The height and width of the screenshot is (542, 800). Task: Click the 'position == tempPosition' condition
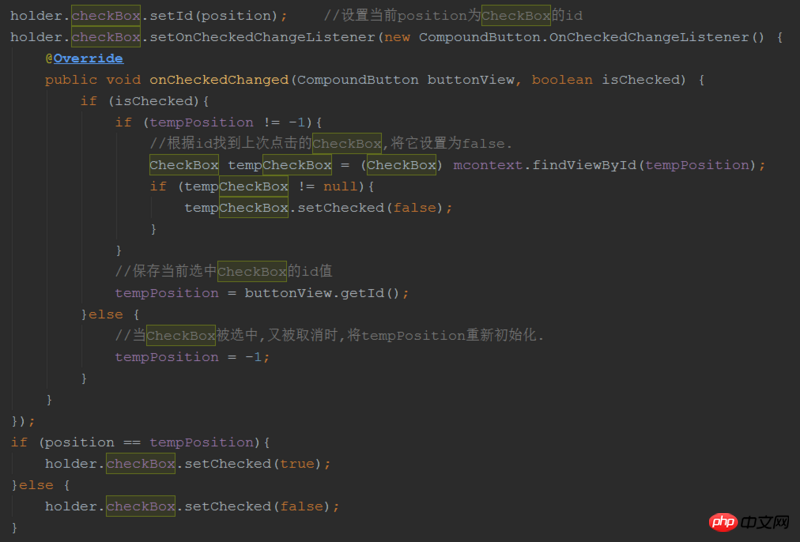(149, 442)
